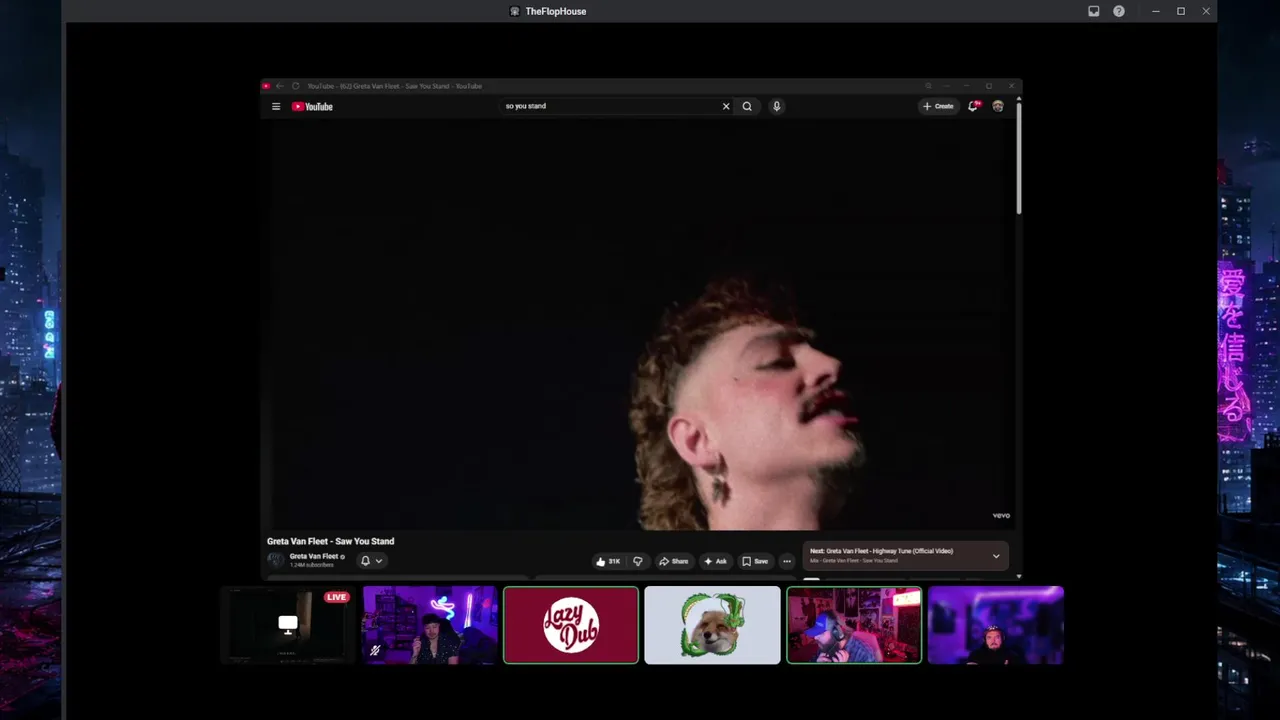
Task: Select the LIVE screen share tile
Action: [x=288, y=625]
